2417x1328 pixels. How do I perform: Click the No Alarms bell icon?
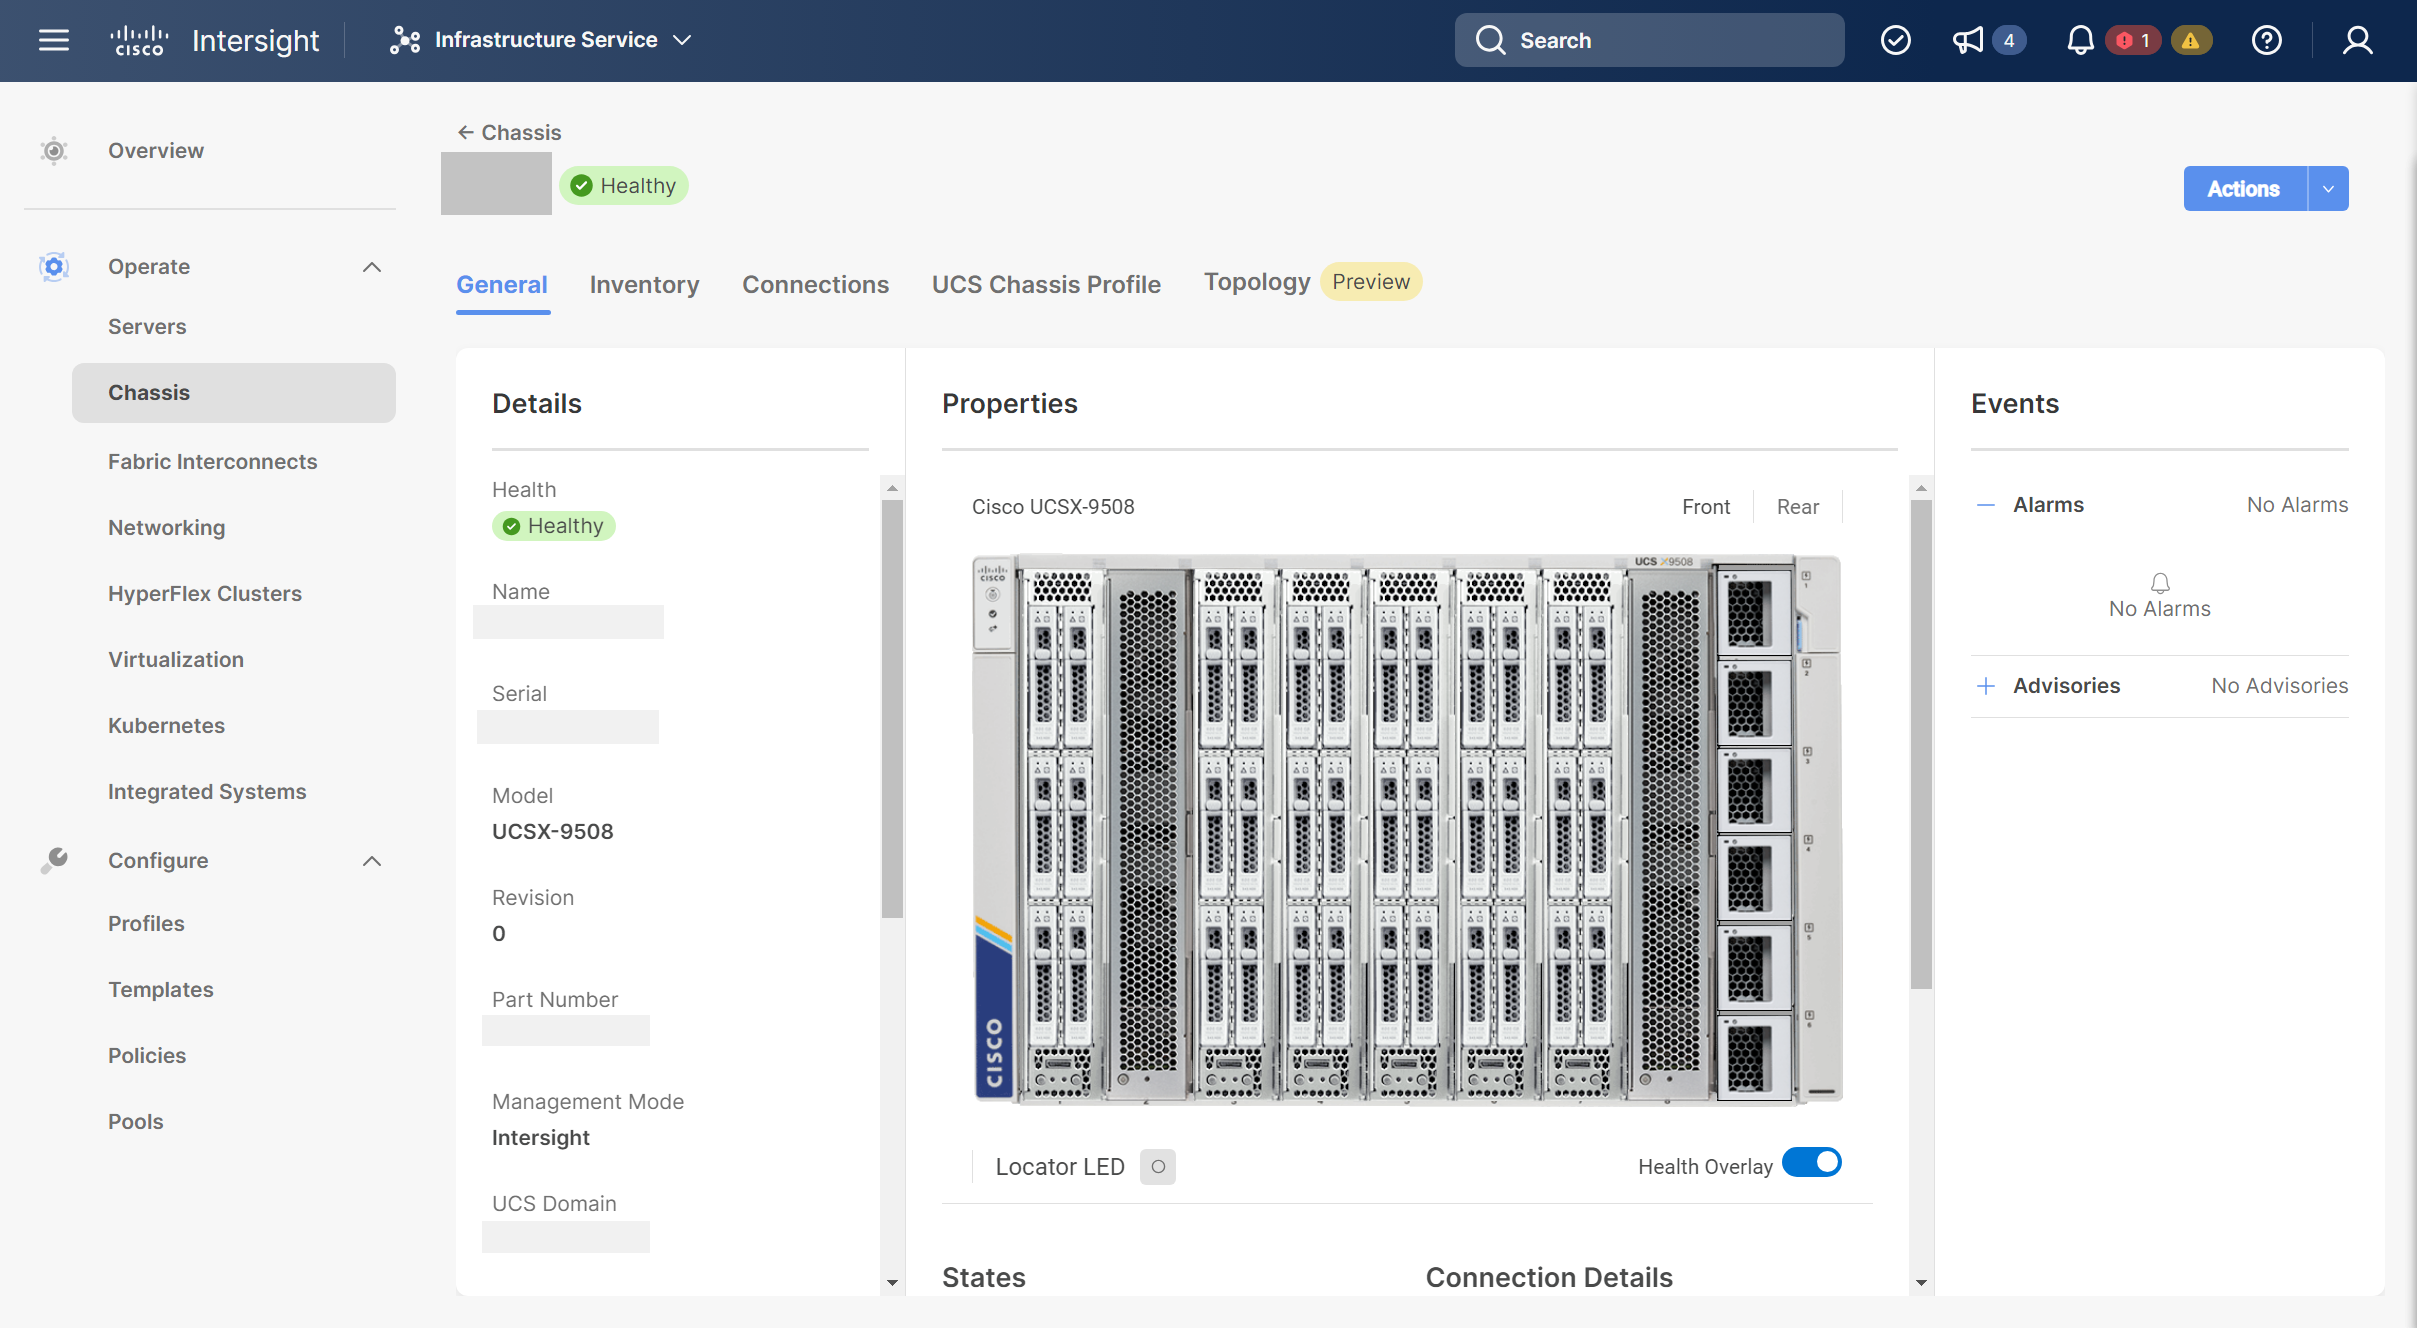point(2160,583)
